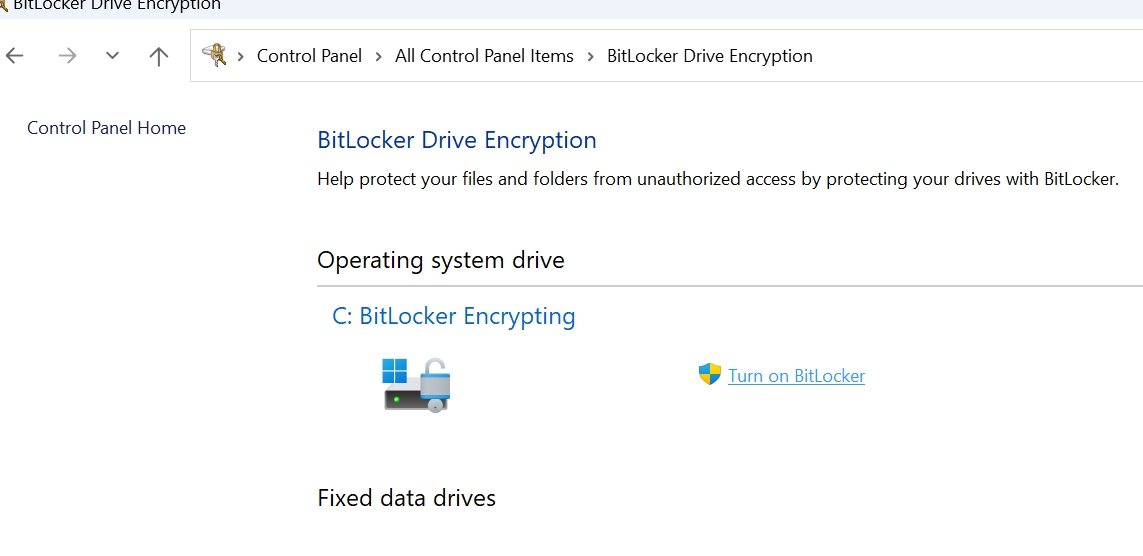Go back using the back arrow

pyautogui.click(x=15, y=56)
